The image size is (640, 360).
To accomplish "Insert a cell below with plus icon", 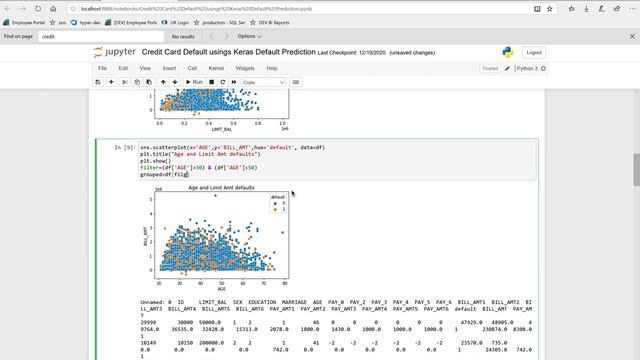I will (111, 82).
